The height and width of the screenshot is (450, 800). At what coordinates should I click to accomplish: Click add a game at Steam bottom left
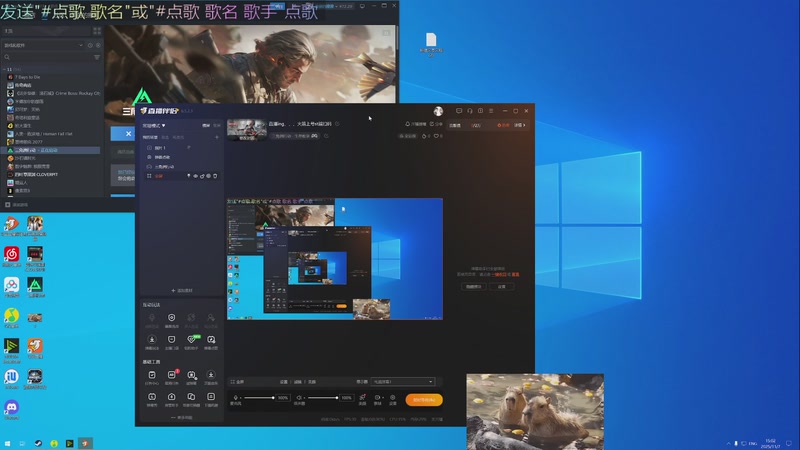click(16, 205)
